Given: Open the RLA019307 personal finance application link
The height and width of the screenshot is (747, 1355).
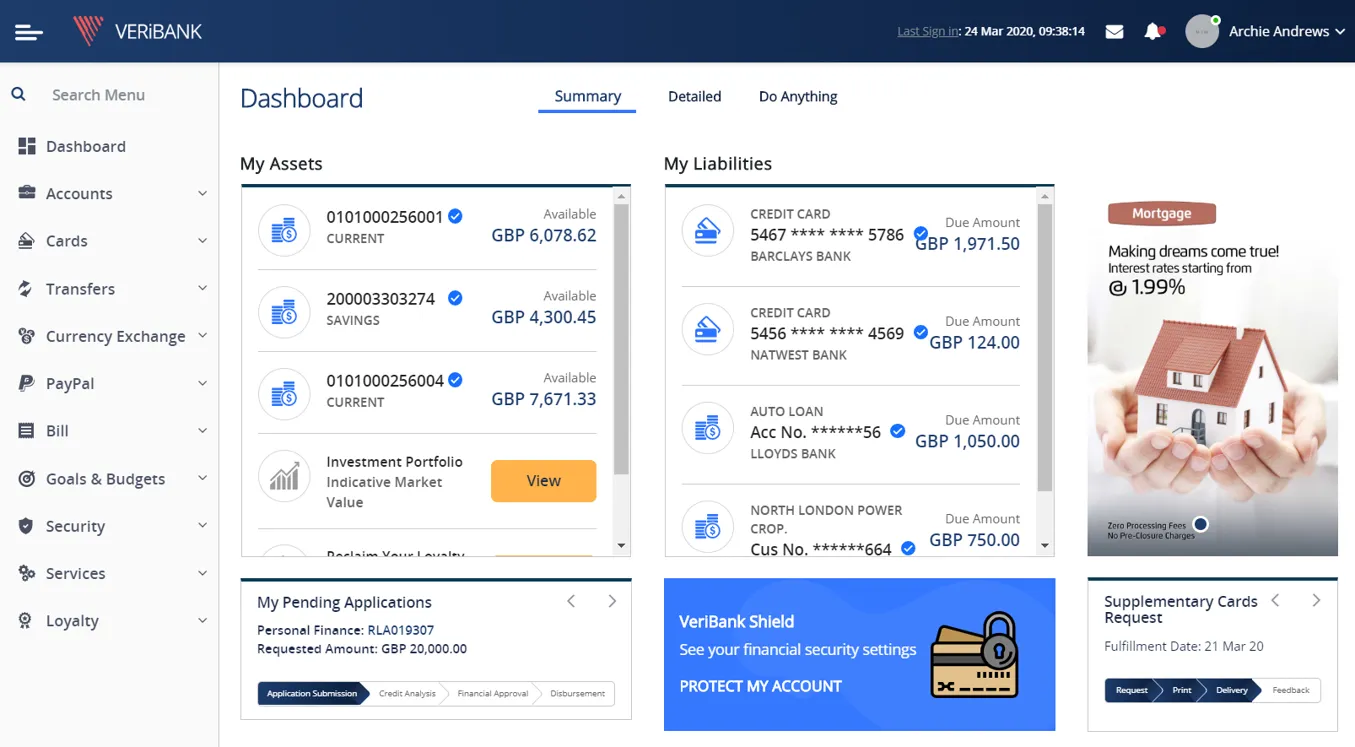Looking at the screenshot, I should [x=401, y=630].
